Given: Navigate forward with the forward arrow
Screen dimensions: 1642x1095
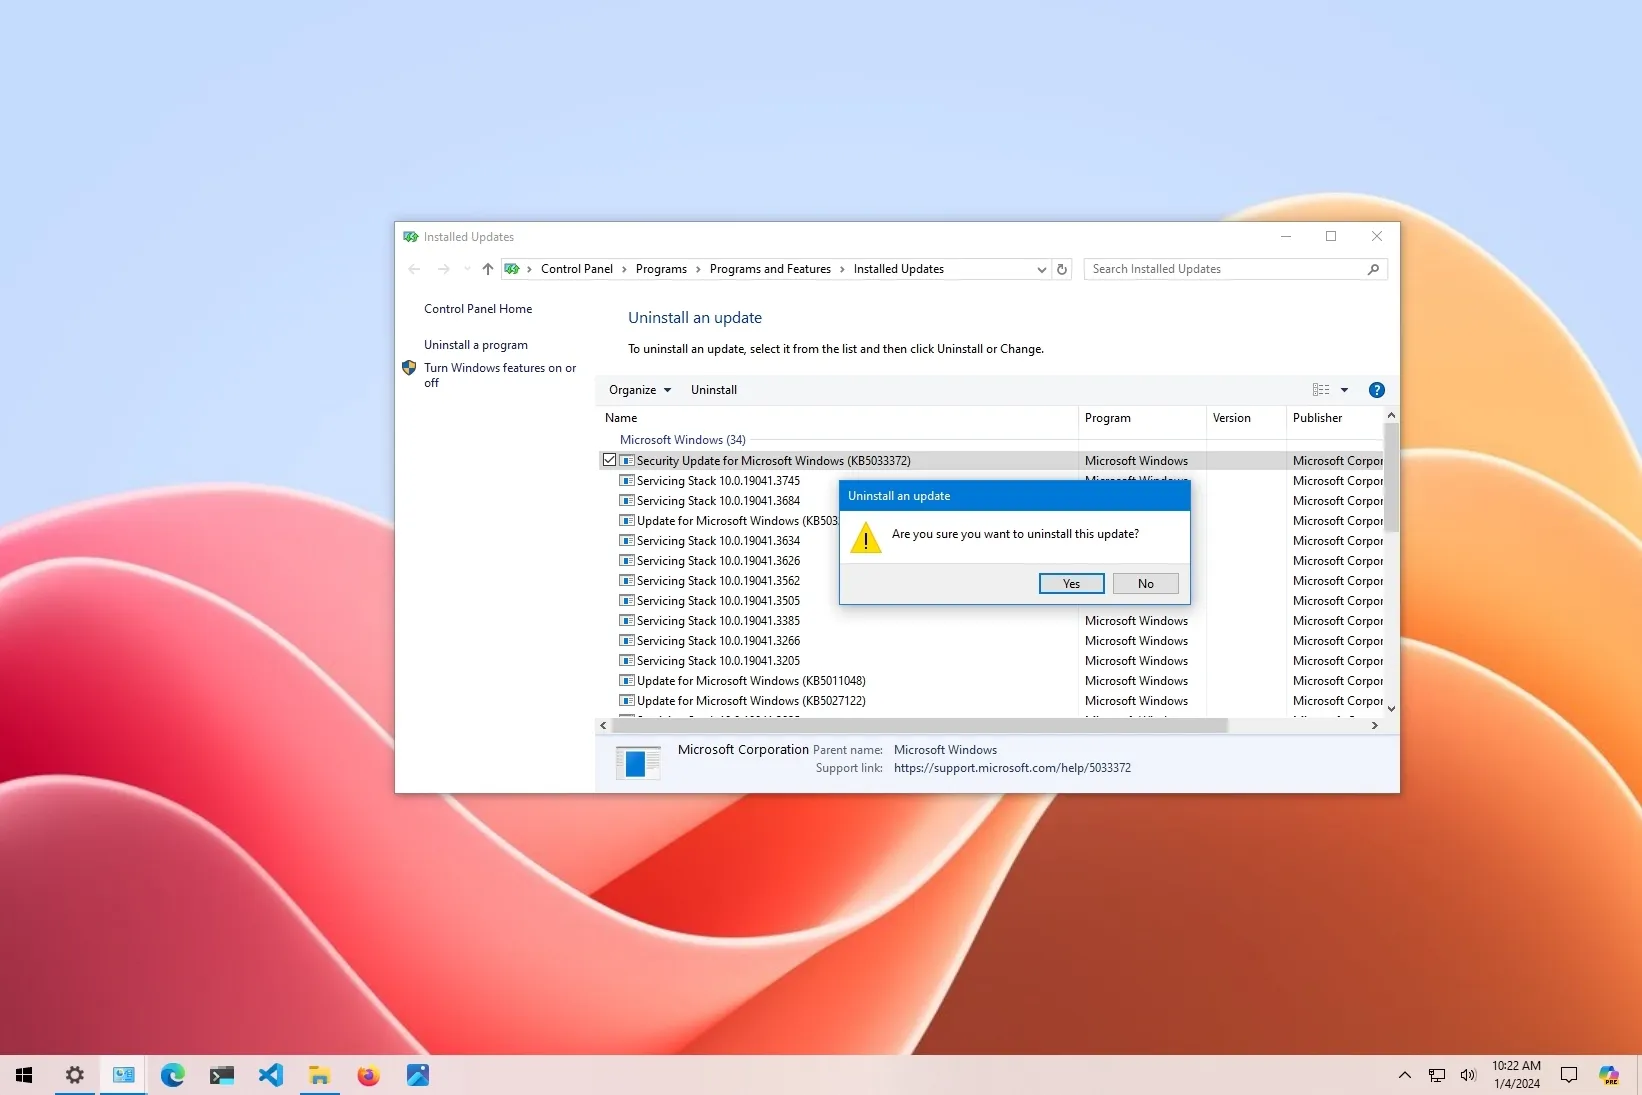Looking at the screenshot, I should 444,269.
